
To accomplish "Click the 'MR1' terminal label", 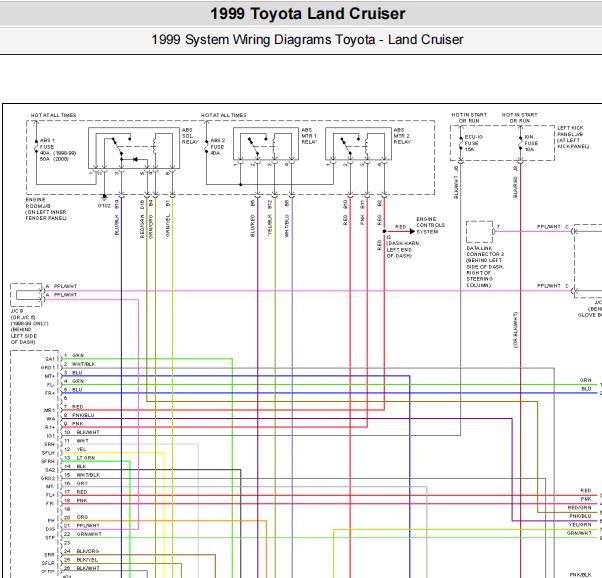I will pyautogui.click(x=50, y=410).
